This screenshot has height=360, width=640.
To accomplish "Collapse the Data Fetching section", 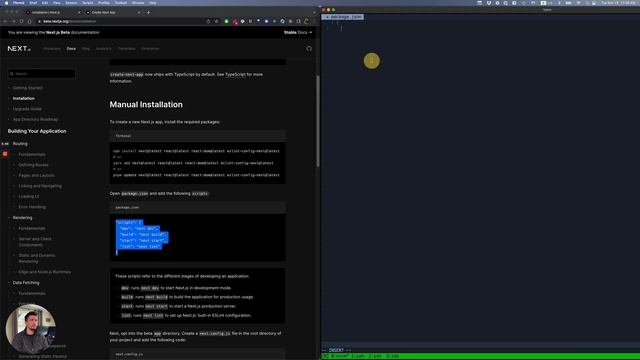I will 26,282.
